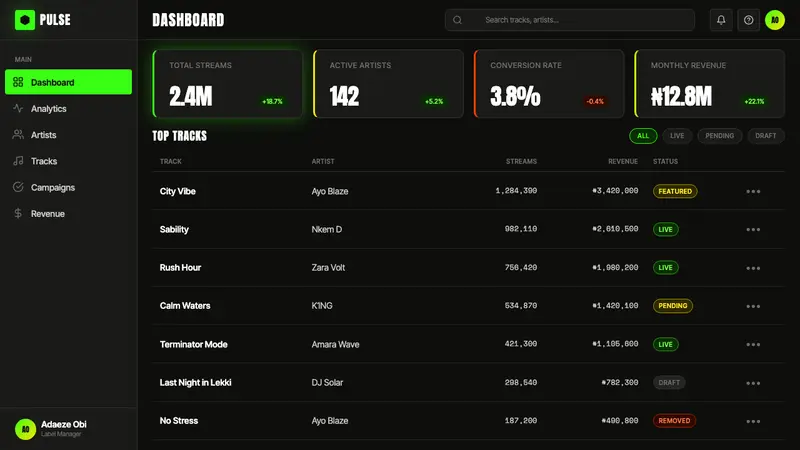Open Revenue from the sidebar
Image resolution: width=800 pixels, height=450 pixels.
click(68, 213)
